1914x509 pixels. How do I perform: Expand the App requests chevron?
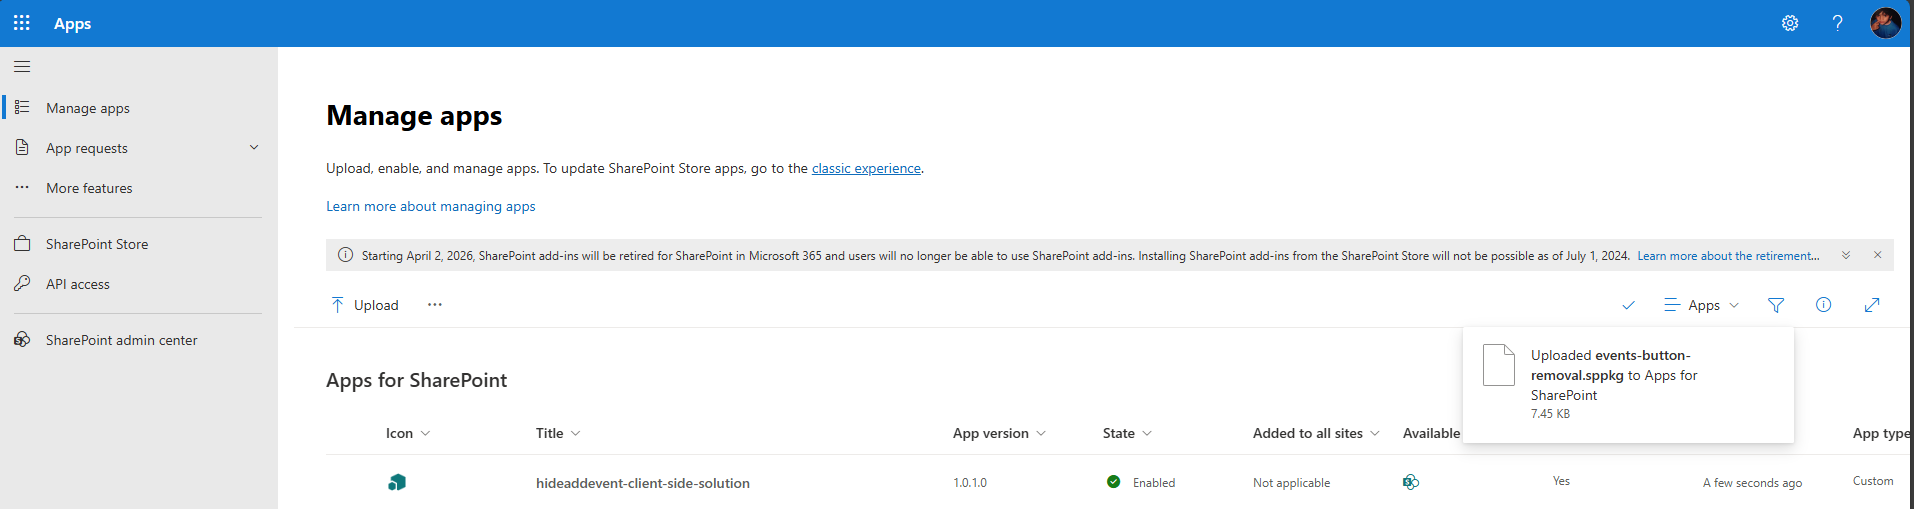(x=254, y=148)
